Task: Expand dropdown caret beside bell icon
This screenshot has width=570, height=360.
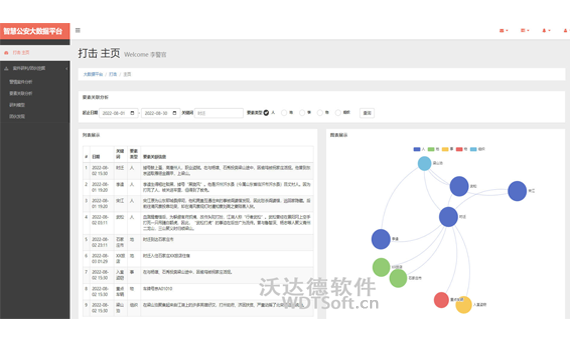Action: coord(549,31)
